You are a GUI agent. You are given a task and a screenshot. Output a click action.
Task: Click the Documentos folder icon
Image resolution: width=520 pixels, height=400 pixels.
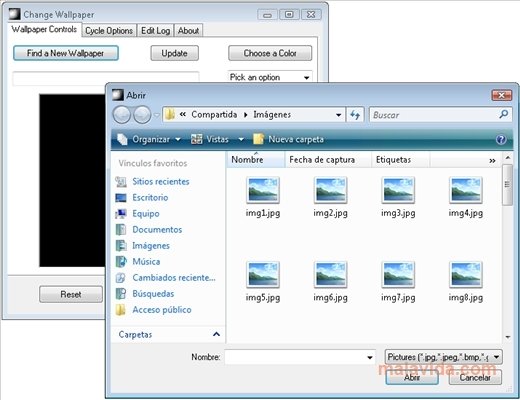[x=121, y=230]
